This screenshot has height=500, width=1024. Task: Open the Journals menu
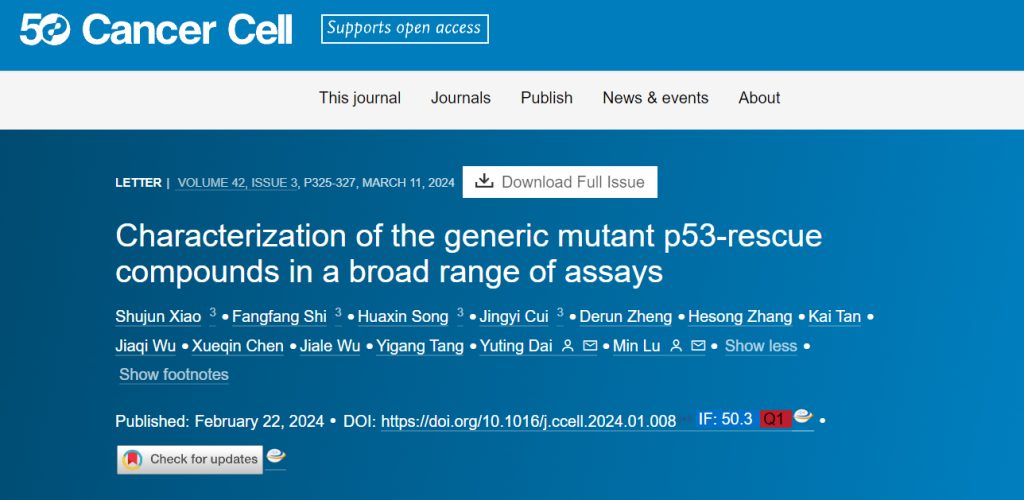[x=461, y=98]
